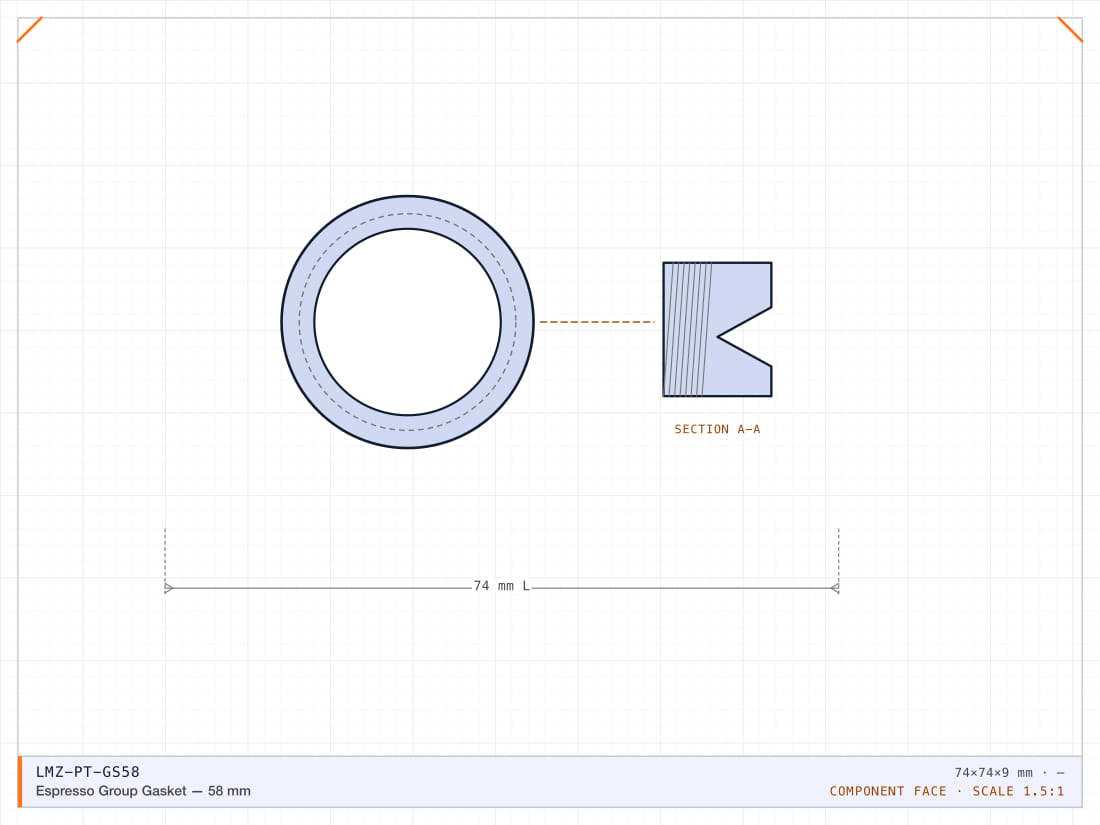This screenshot has width=1100, height=825.
Task: Select the 74 mm L dimension text
Action: (x=502, y=586)
